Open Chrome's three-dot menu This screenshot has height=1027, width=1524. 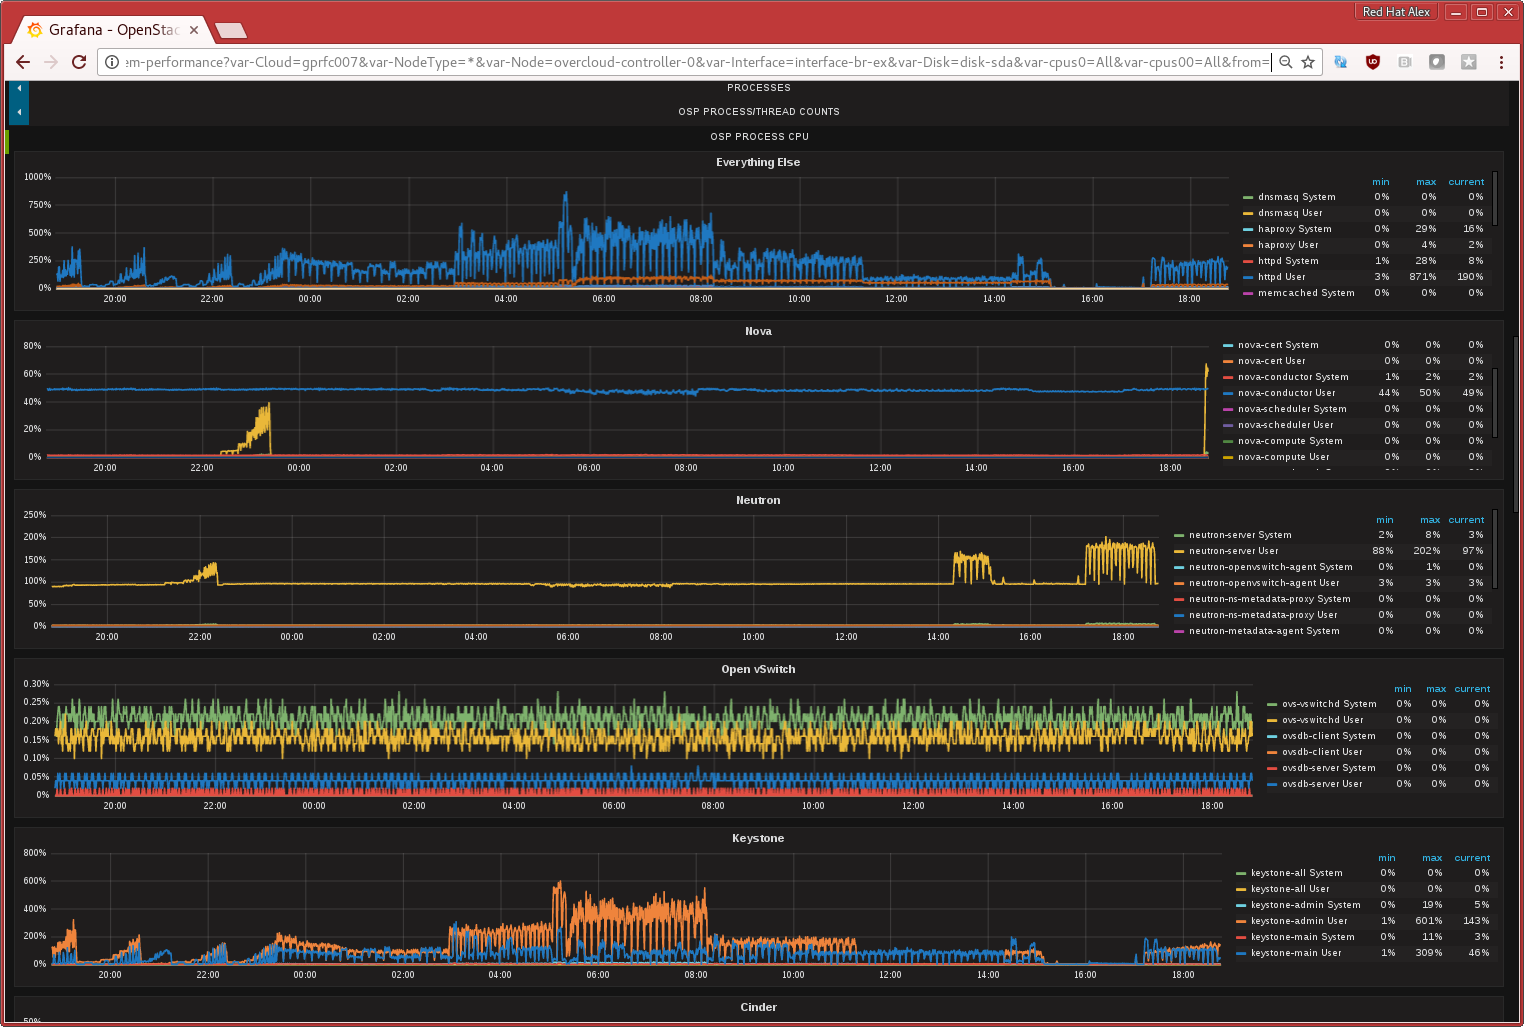click(1501, 62)
